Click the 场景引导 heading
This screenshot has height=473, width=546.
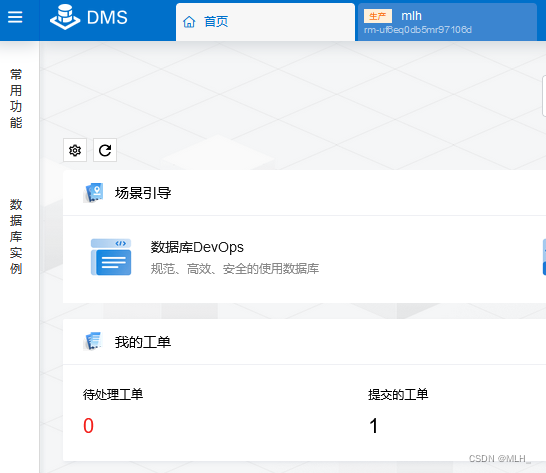click(143, 193)
